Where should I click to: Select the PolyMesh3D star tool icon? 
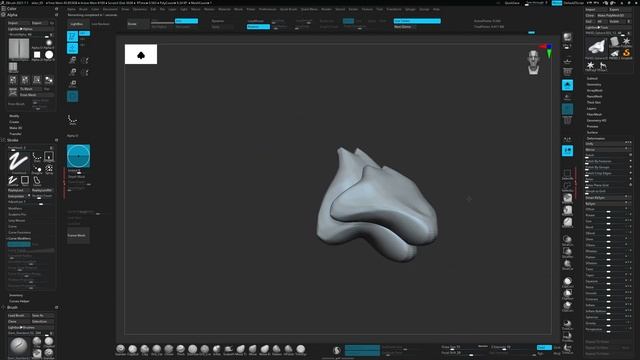[627, 42]
